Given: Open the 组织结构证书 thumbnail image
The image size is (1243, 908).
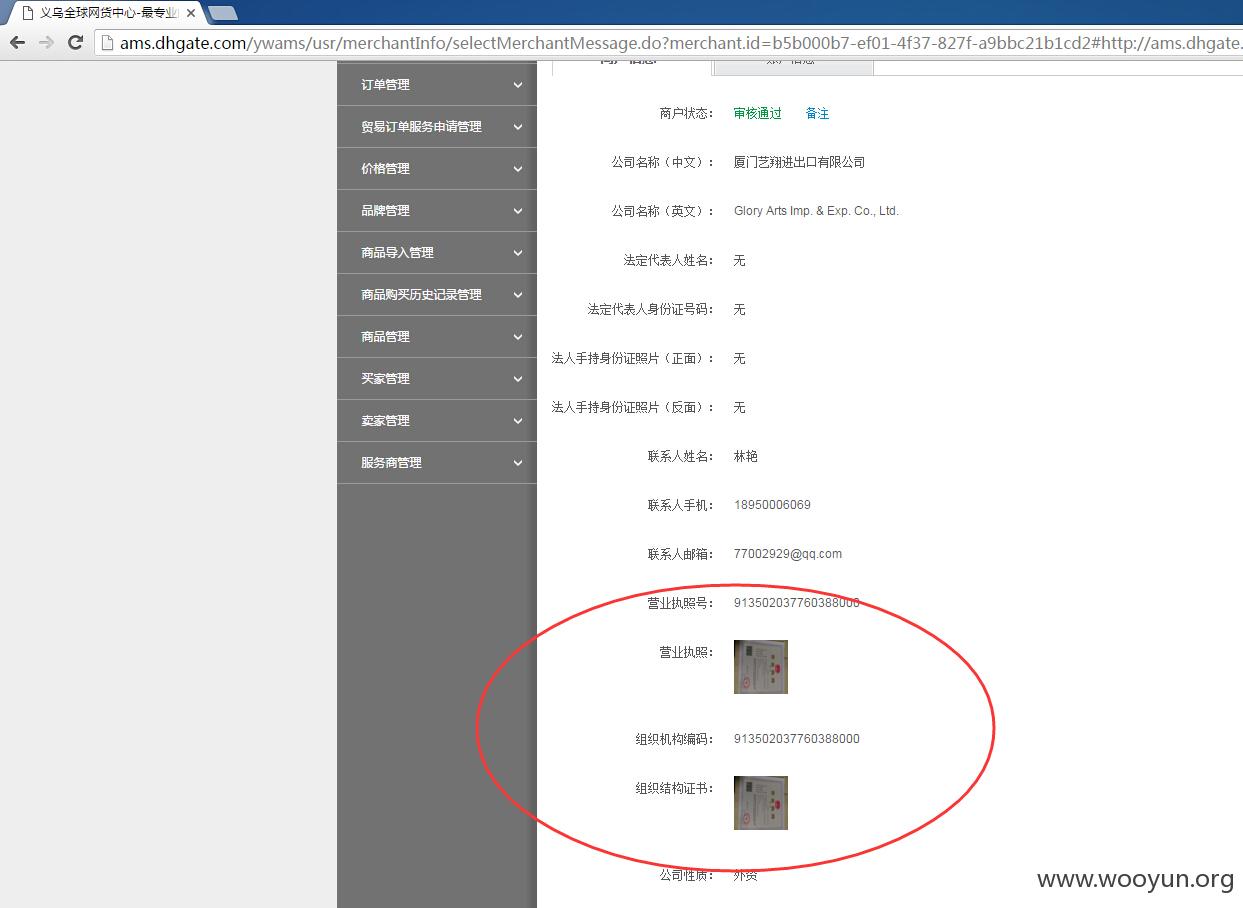Looking at the screenshot, I should click(x=761, y=803).
